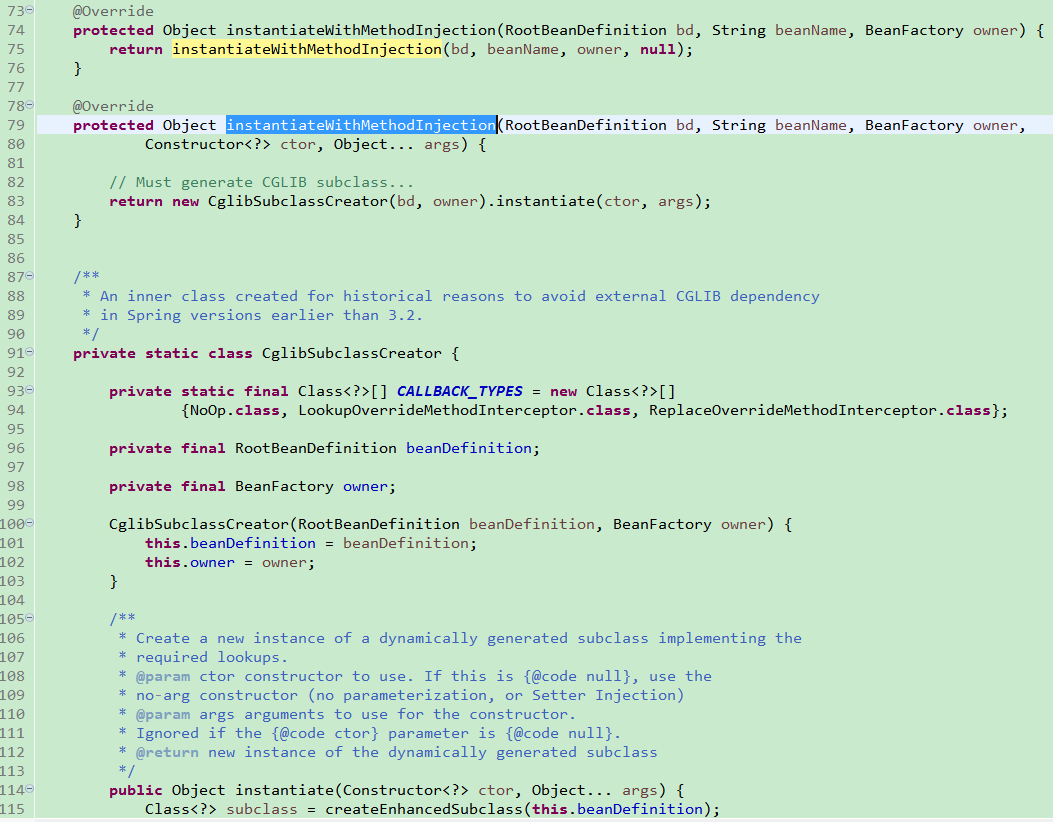This screenshot has height=822, width=1053.
Task: Collapse the method fold at line 73
Action: [27, 10]
